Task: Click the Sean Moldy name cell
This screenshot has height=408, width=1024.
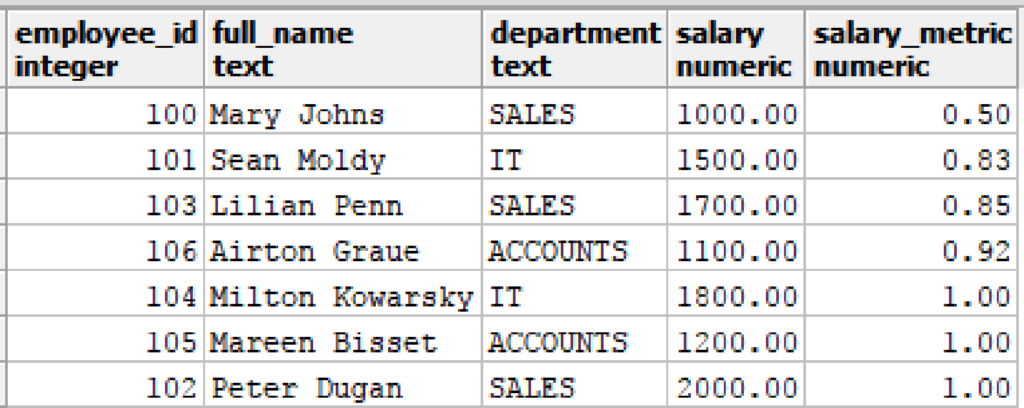Action: (x=343, y=157)
